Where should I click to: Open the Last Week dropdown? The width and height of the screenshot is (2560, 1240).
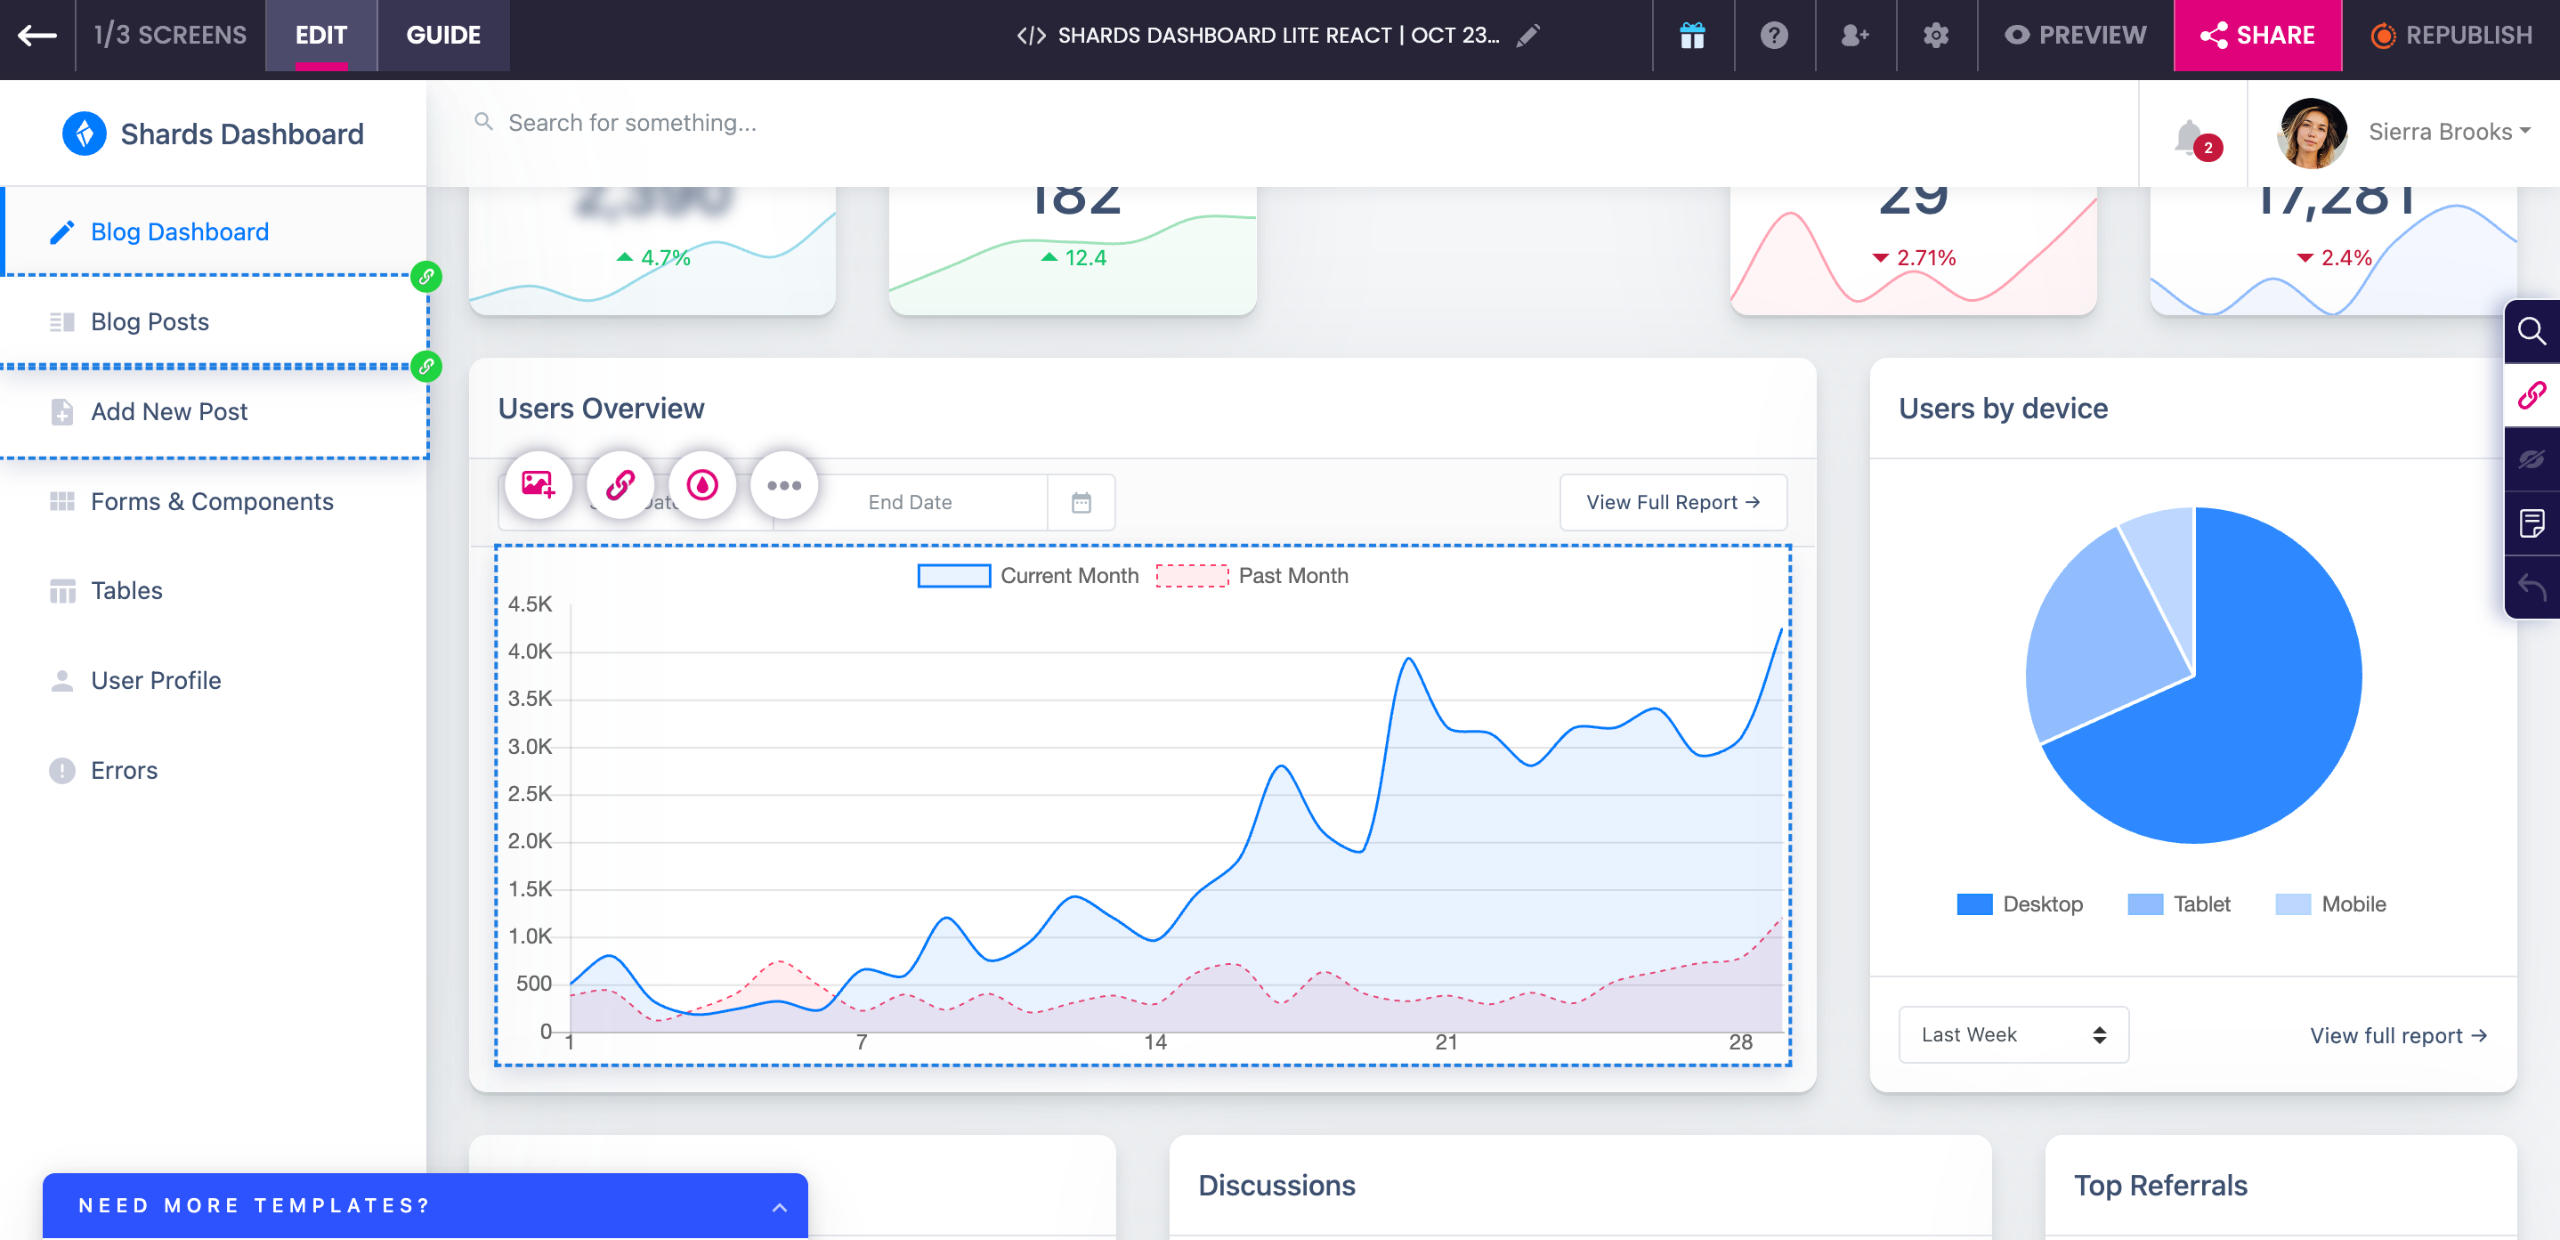click(2013, 1035)
